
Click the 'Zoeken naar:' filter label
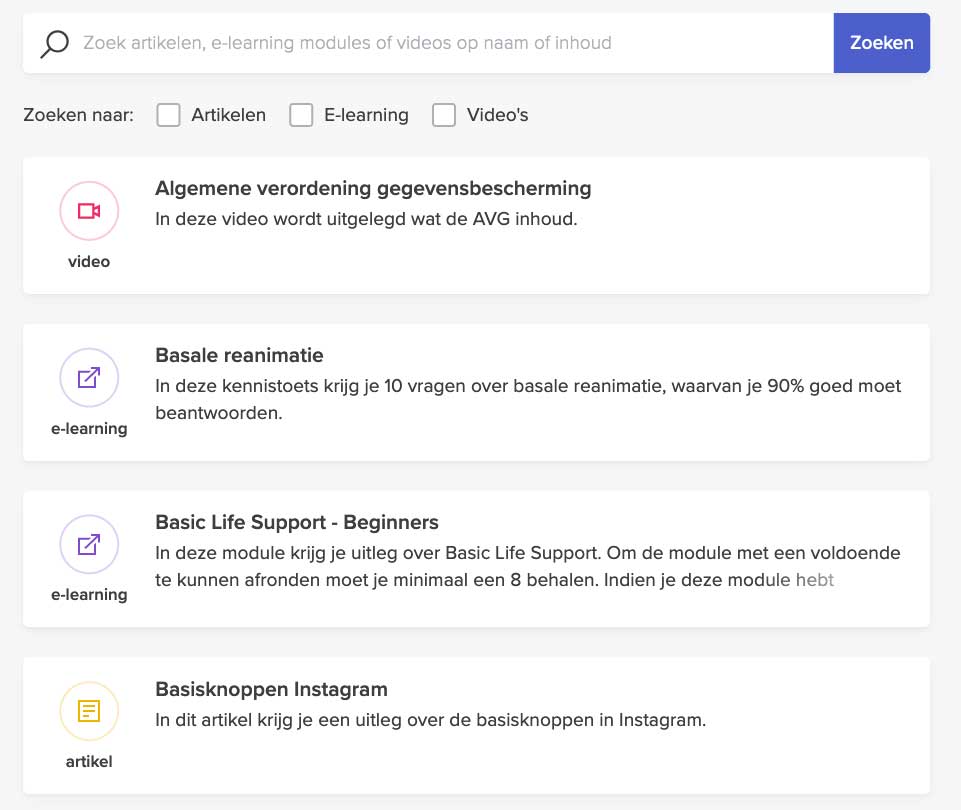[77, 115]
